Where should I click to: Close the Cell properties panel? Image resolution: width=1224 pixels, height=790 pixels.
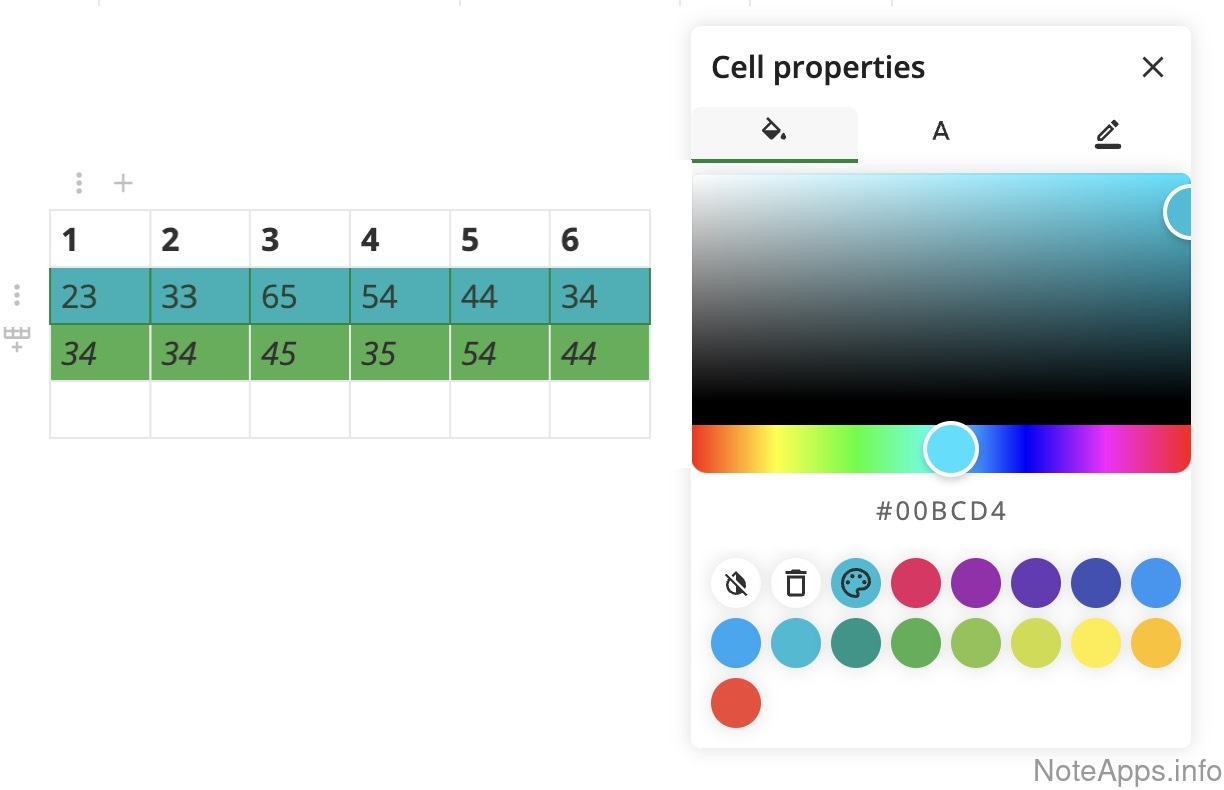1153,67
